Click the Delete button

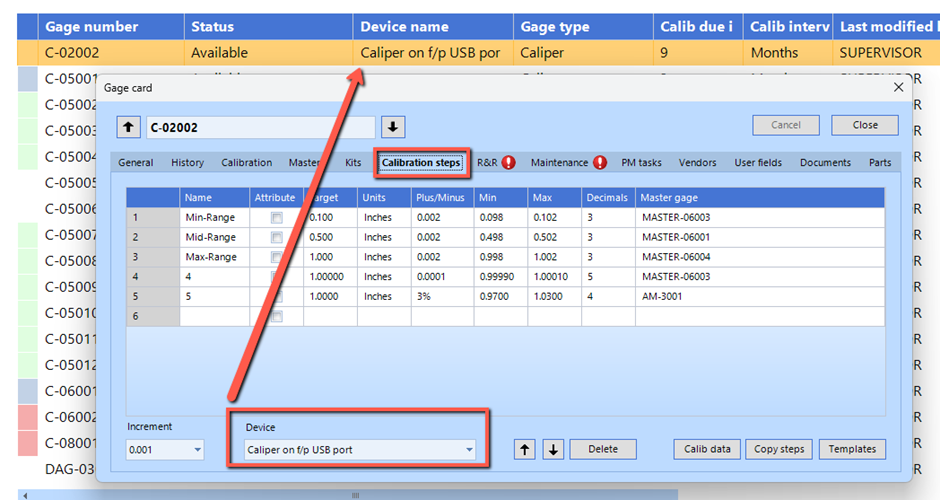(x=603, y=450)
